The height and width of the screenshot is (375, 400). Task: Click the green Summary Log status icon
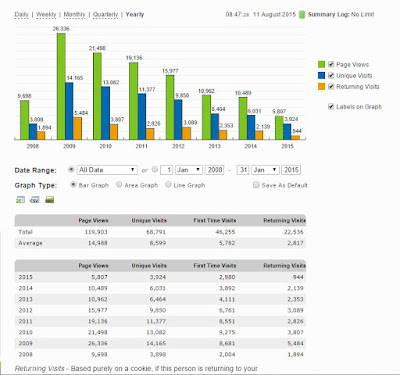tap(302, 15)
